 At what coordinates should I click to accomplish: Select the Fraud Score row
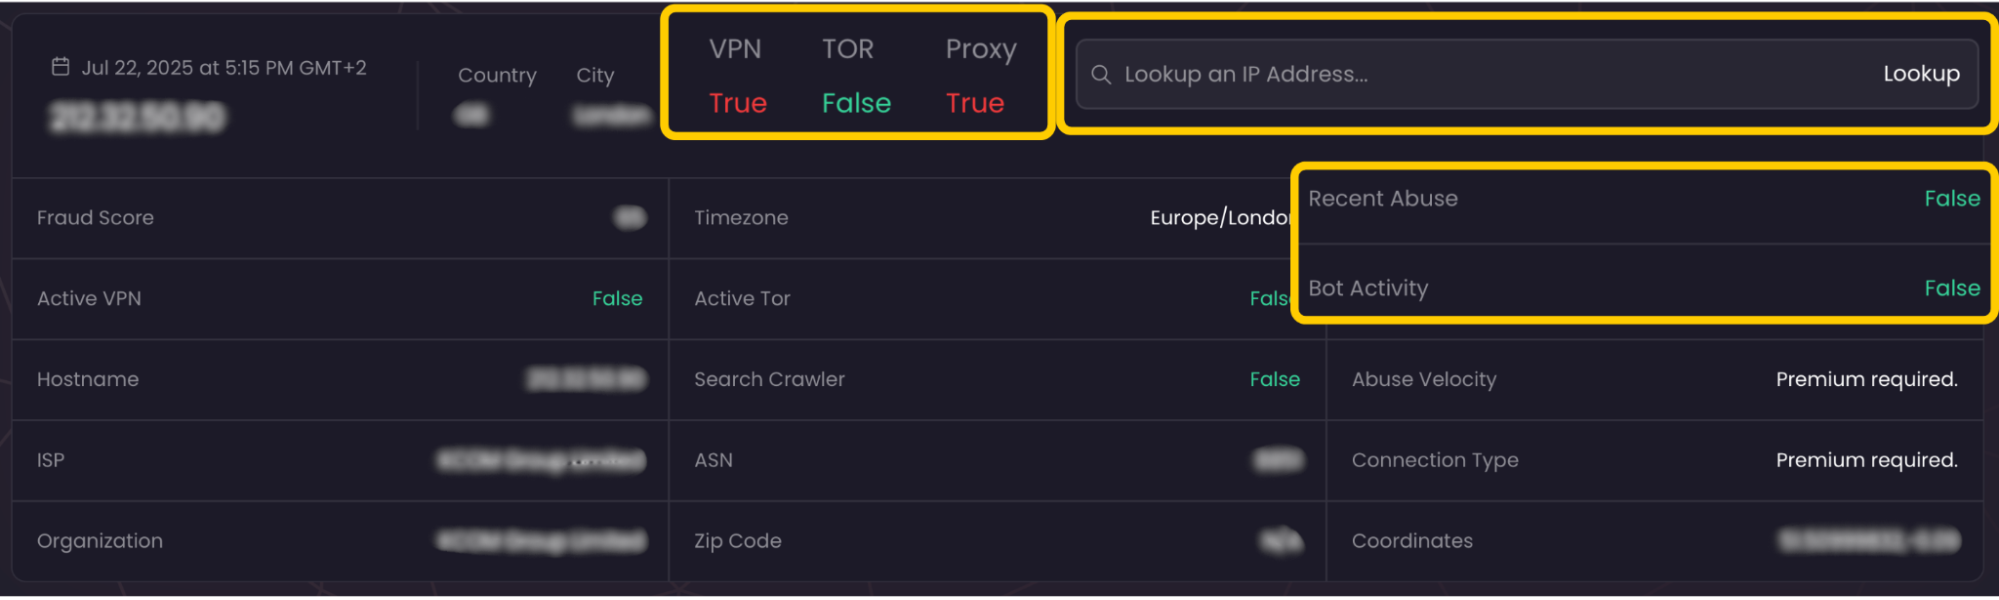(x=95, y=217)
